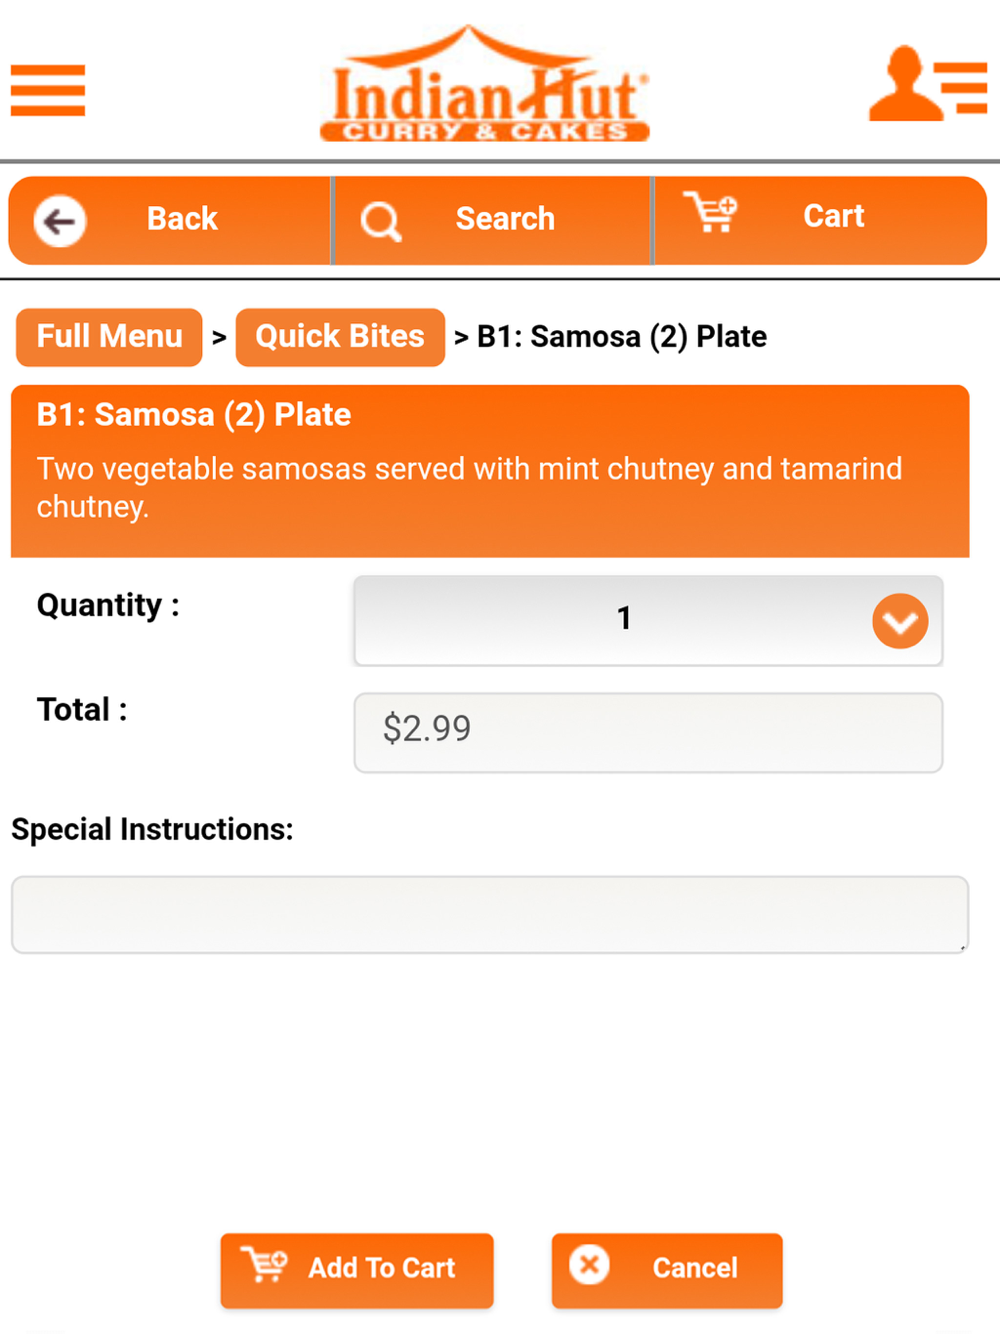Click the X icon on Cancel
Screen dimensions: 1000x1334
point(590,1265)
